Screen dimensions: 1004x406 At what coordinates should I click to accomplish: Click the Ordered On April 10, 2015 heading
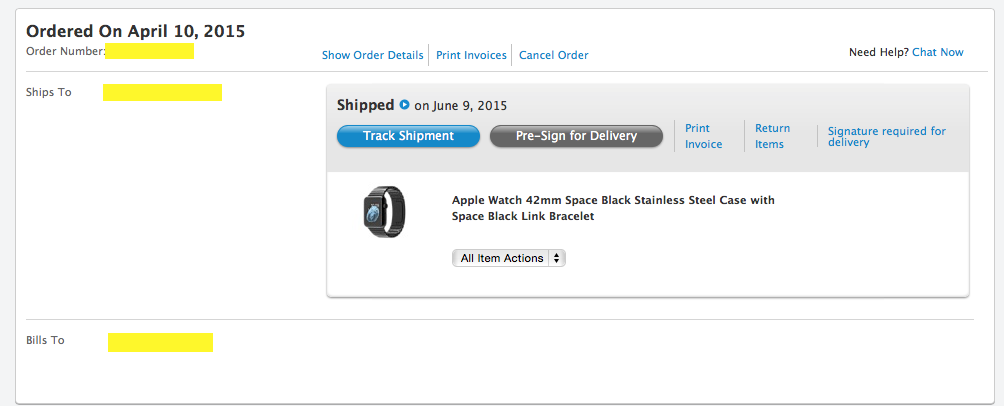coord(135,31)
